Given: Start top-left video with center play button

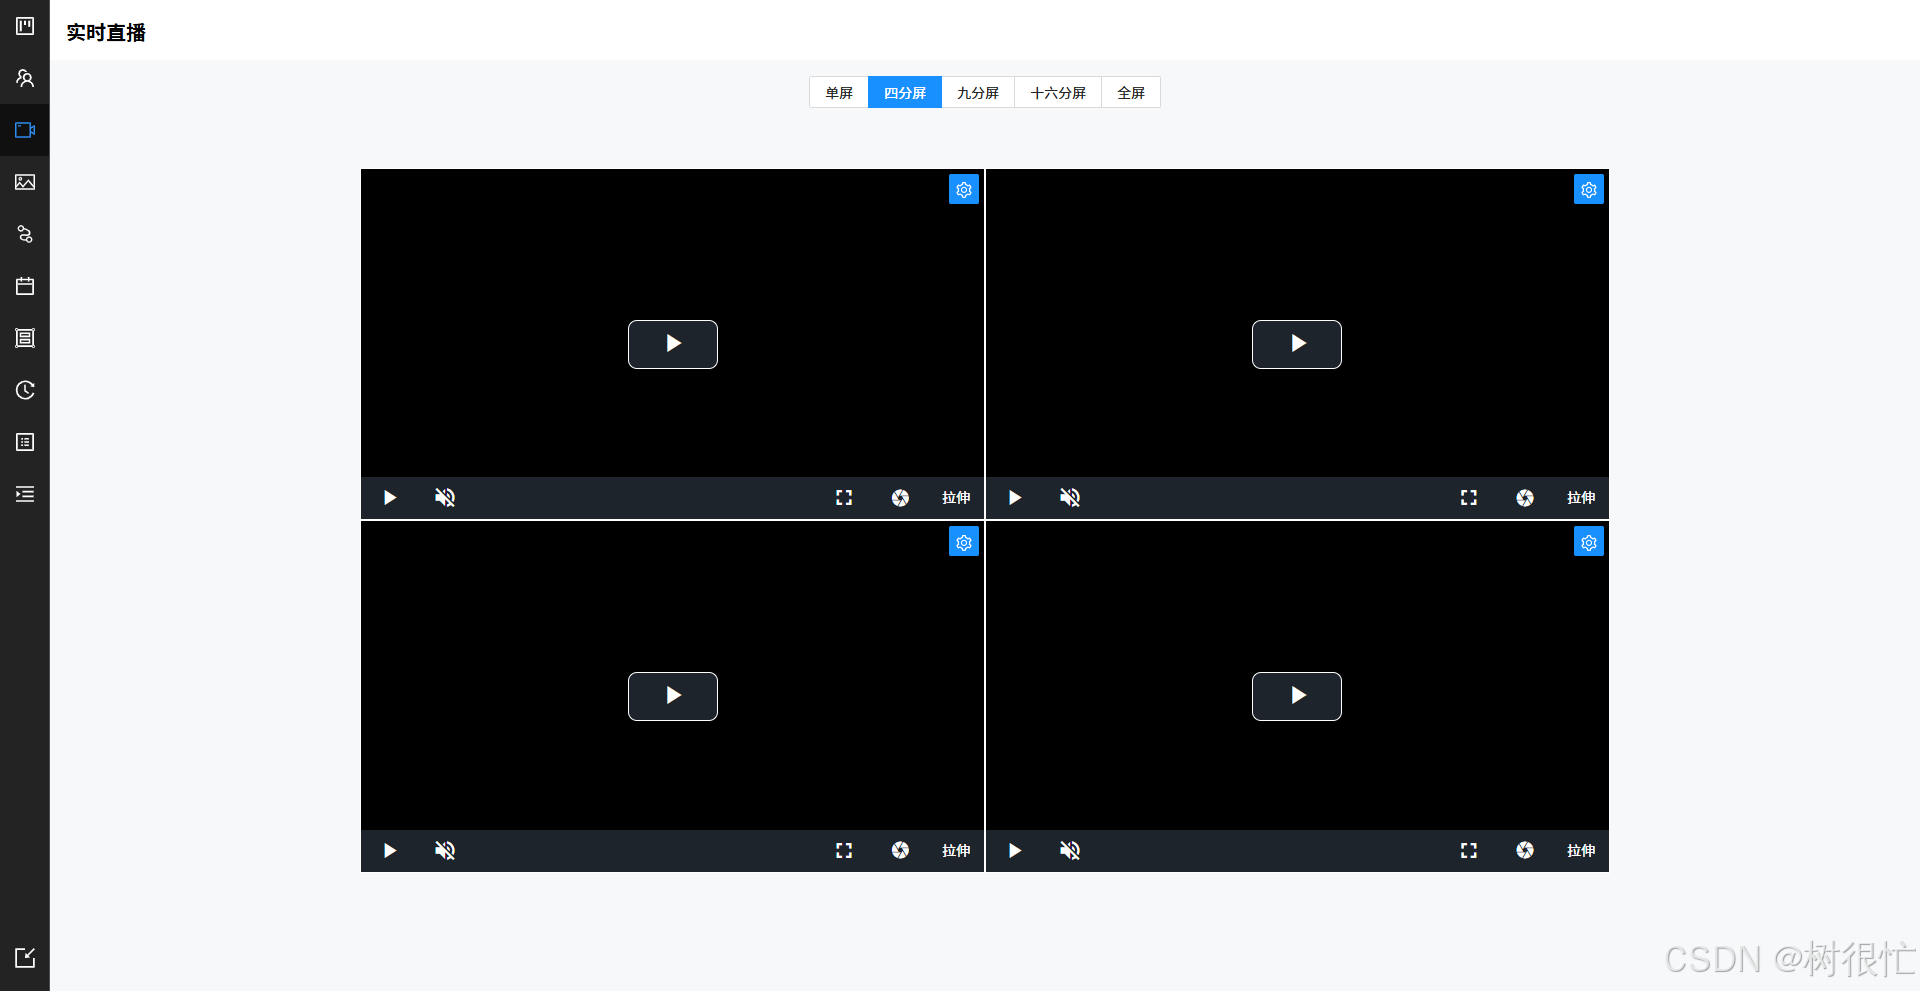Looking at the screenshot, I should (673, 344).
